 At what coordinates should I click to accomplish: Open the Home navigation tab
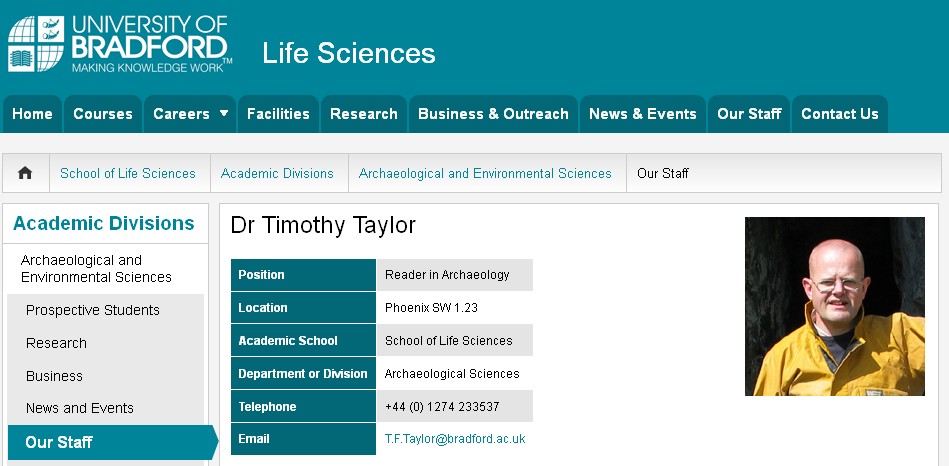tap(32, 114)
